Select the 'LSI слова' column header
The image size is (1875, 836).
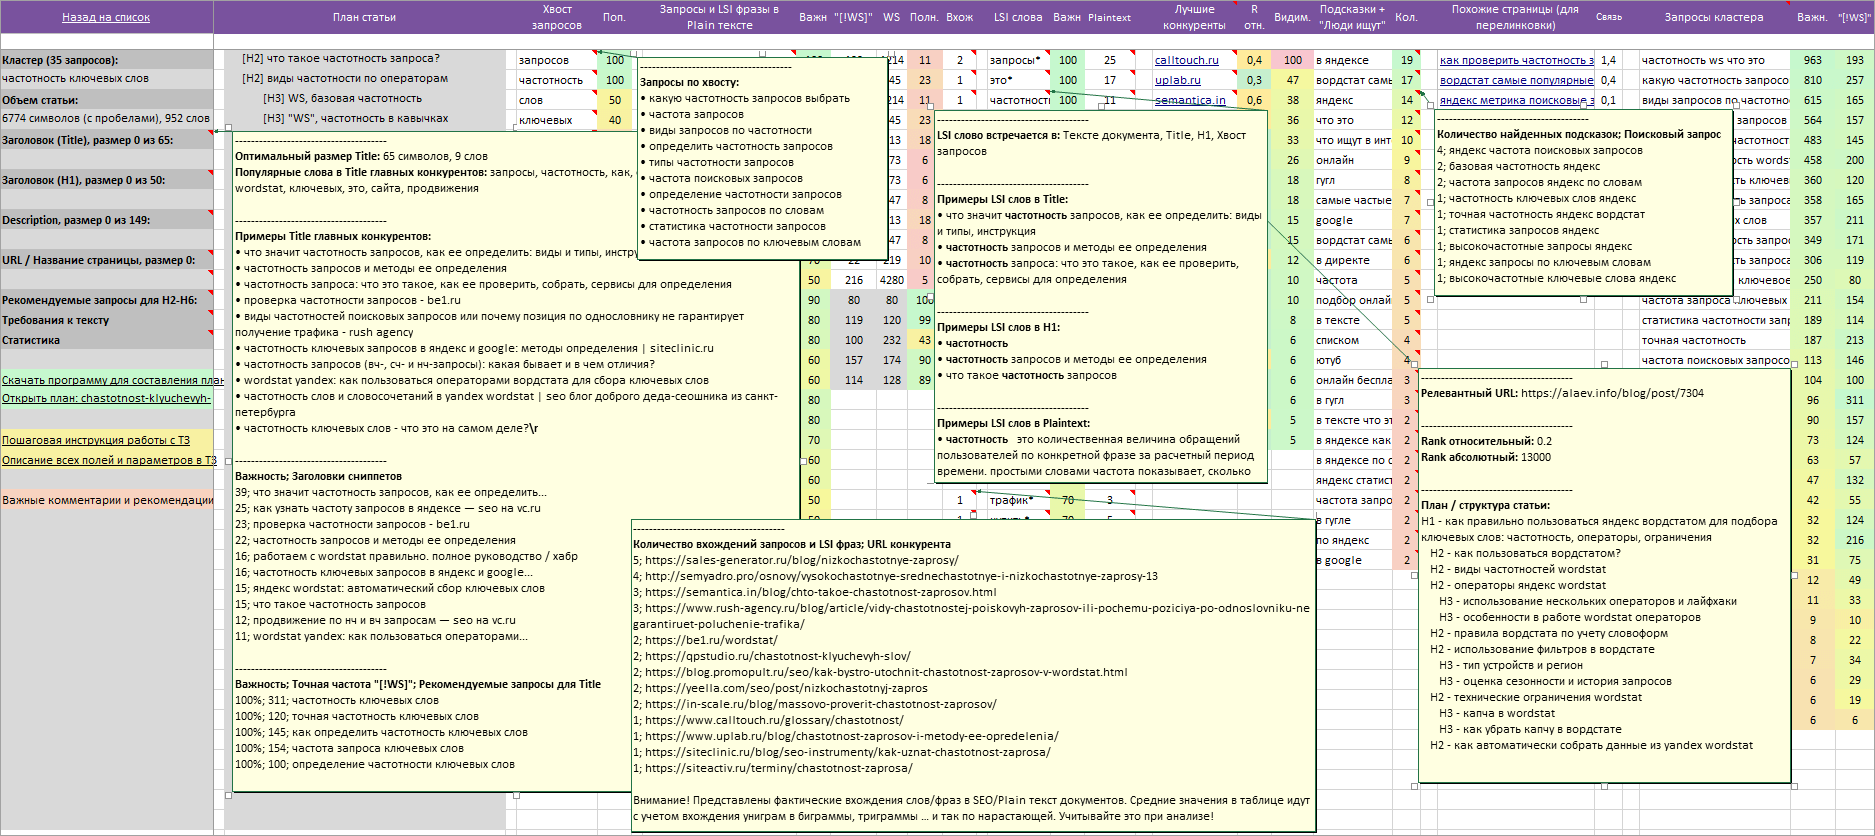[x=1018, y=17]
